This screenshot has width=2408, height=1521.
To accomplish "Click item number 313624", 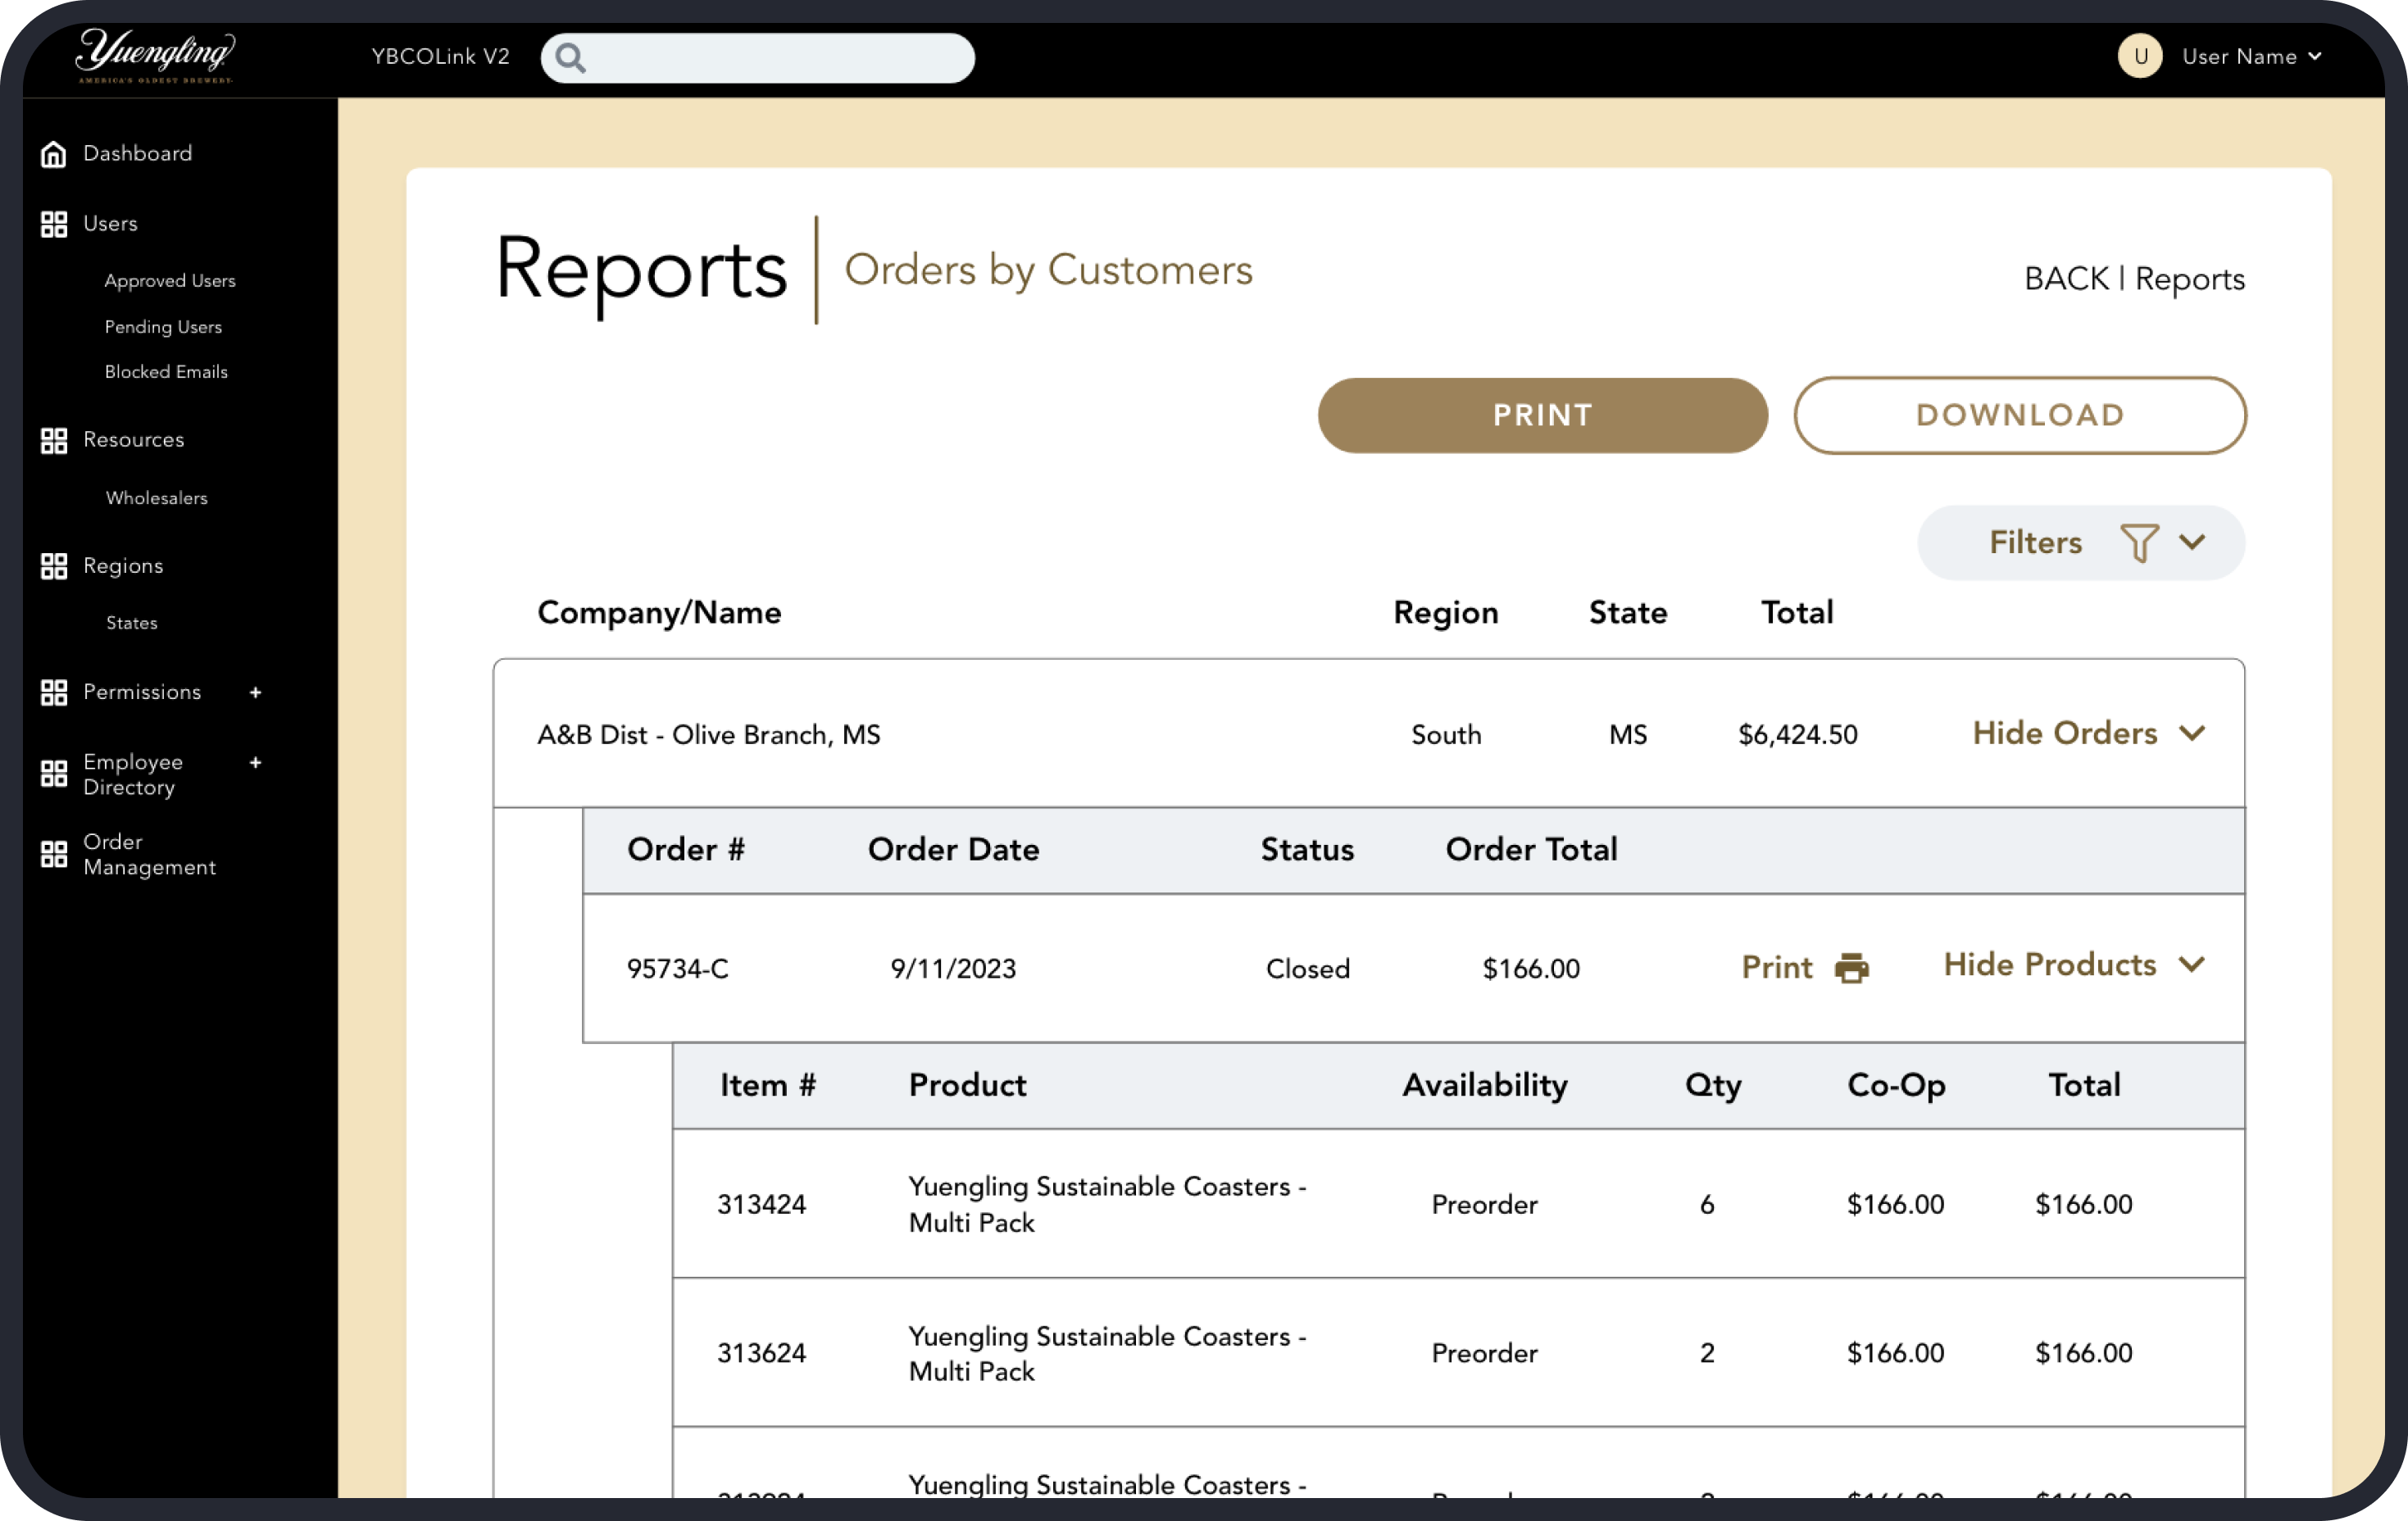I will click(761, 1353).
